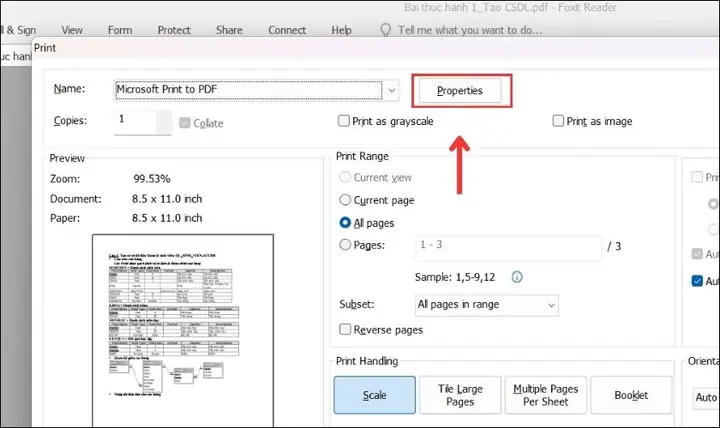The width and height of the screenshot is (720, 428).
Task: Enable Print as grayscale
Action: click(x=343, y=121)
